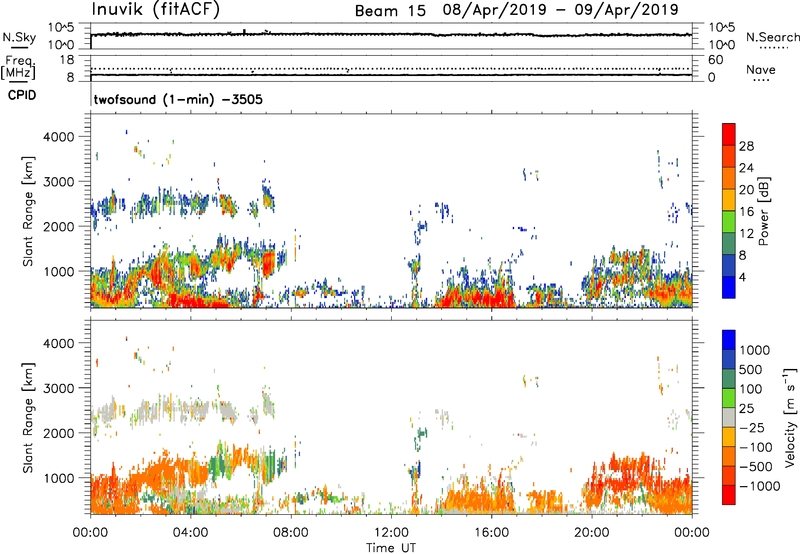This screenshot has height=554, width=800.
Task: Click the '28' tick on Power color bar
Action: tap(746, 146)
